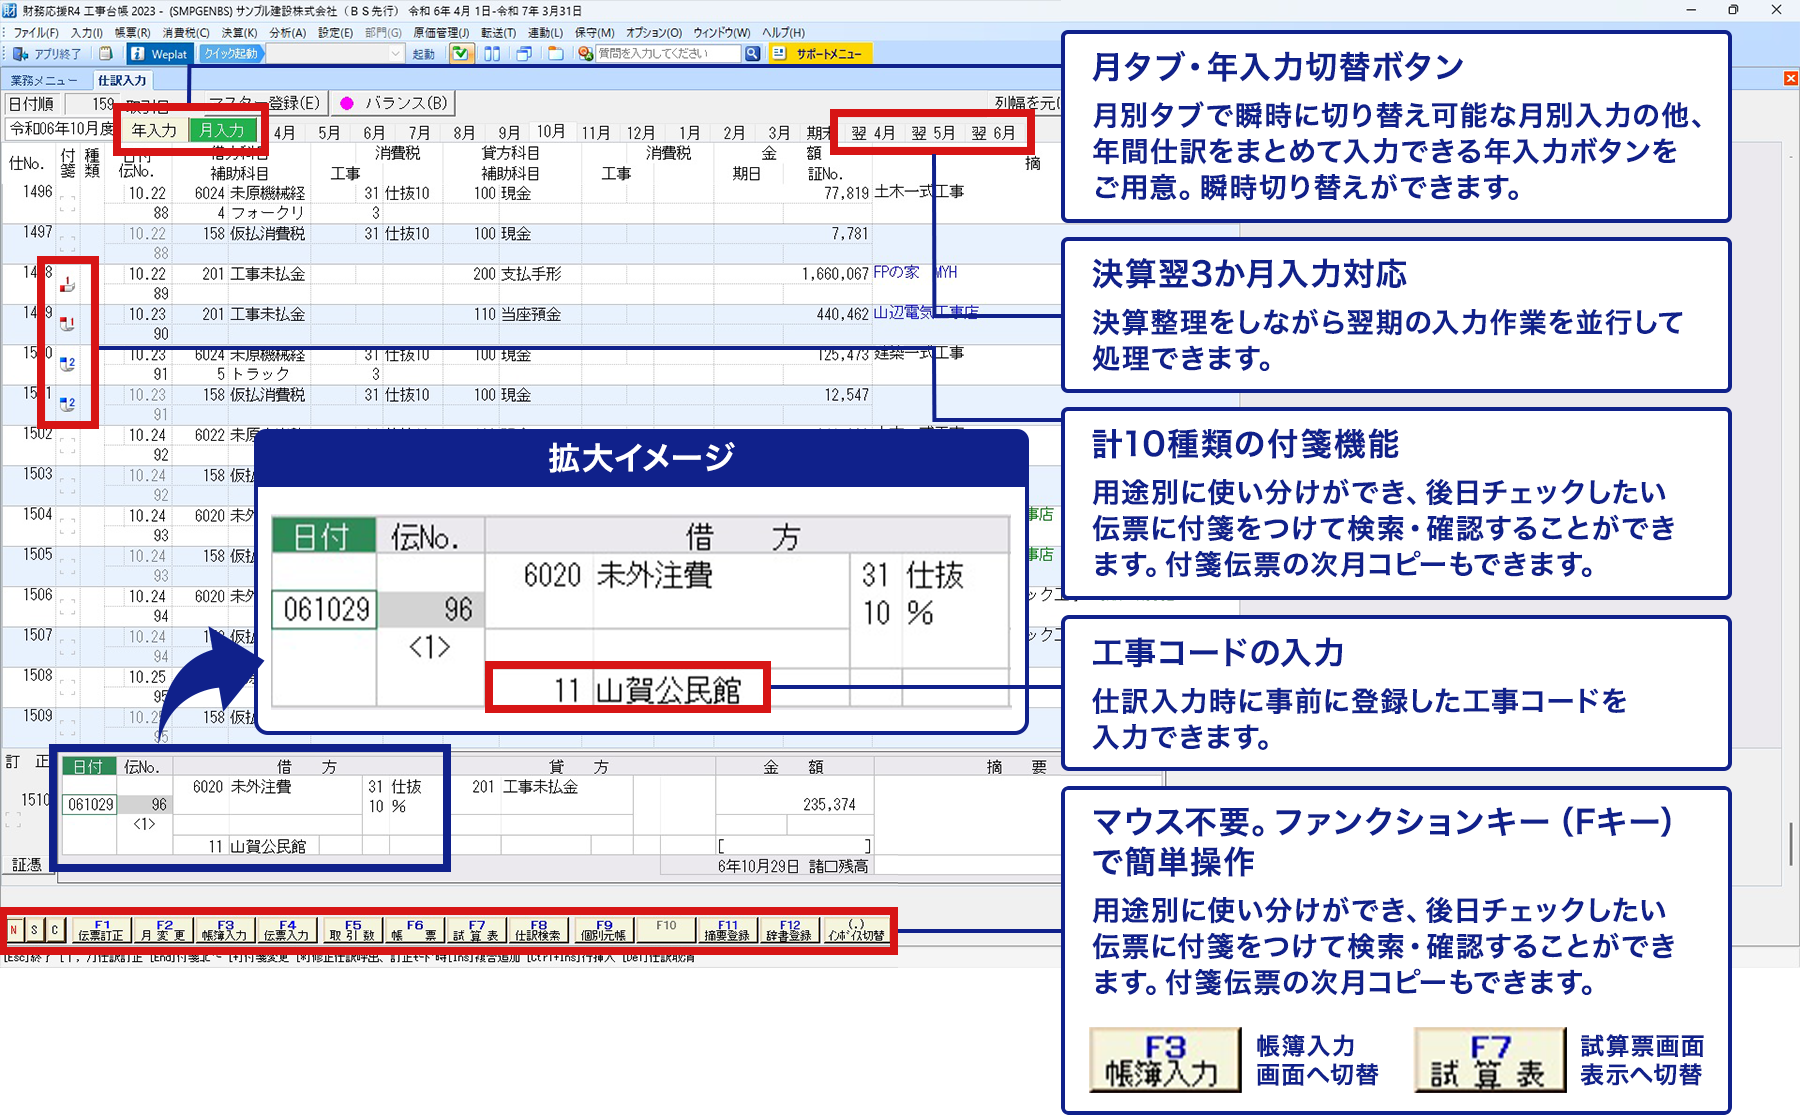This screenshot has height=1115, width=1800.
Task: Open the ファイル(F) menu
Action: tap(36, 33)
